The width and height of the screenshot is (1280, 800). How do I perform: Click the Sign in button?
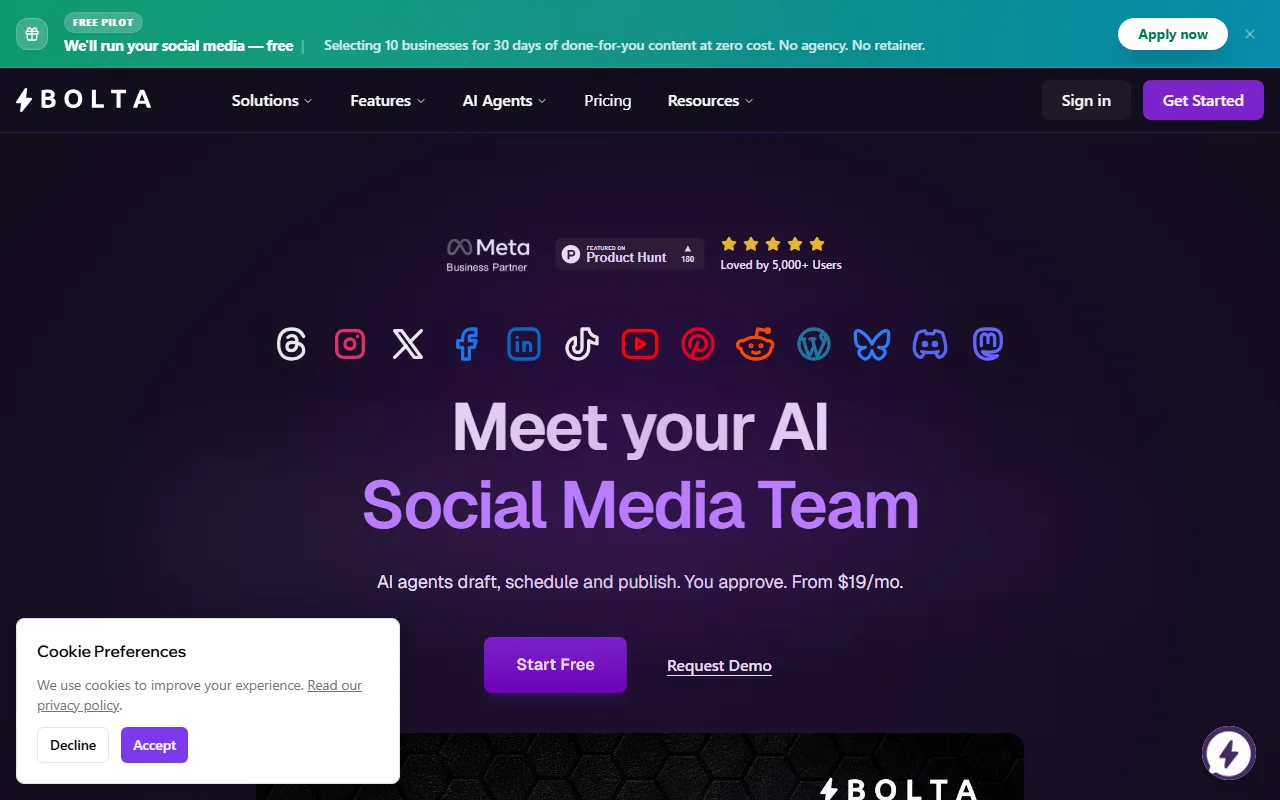(1086, 100)
